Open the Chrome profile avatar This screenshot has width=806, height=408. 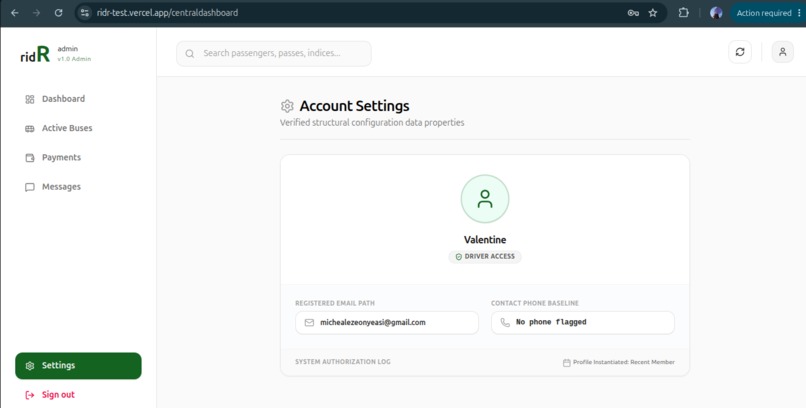[x=716, y=13]
